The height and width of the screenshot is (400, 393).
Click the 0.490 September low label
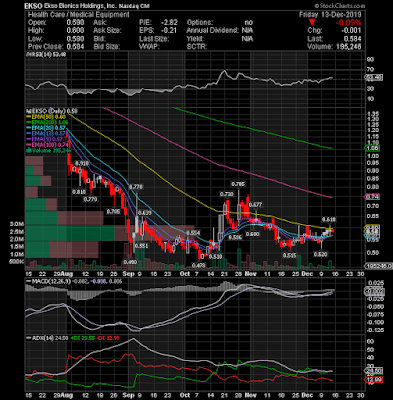point(130,262)
